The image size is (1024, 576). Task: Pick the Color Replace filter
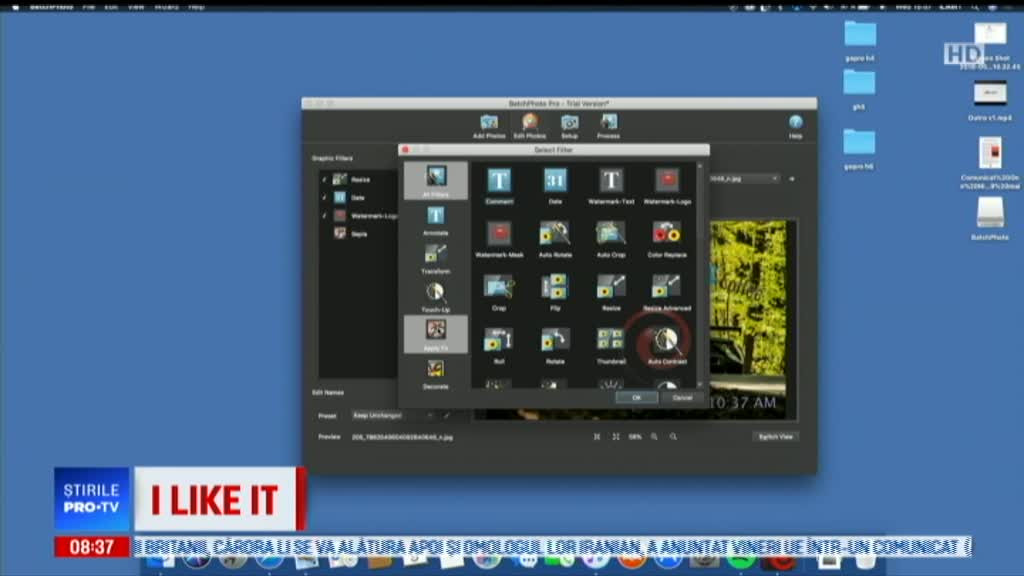(666, 234)
